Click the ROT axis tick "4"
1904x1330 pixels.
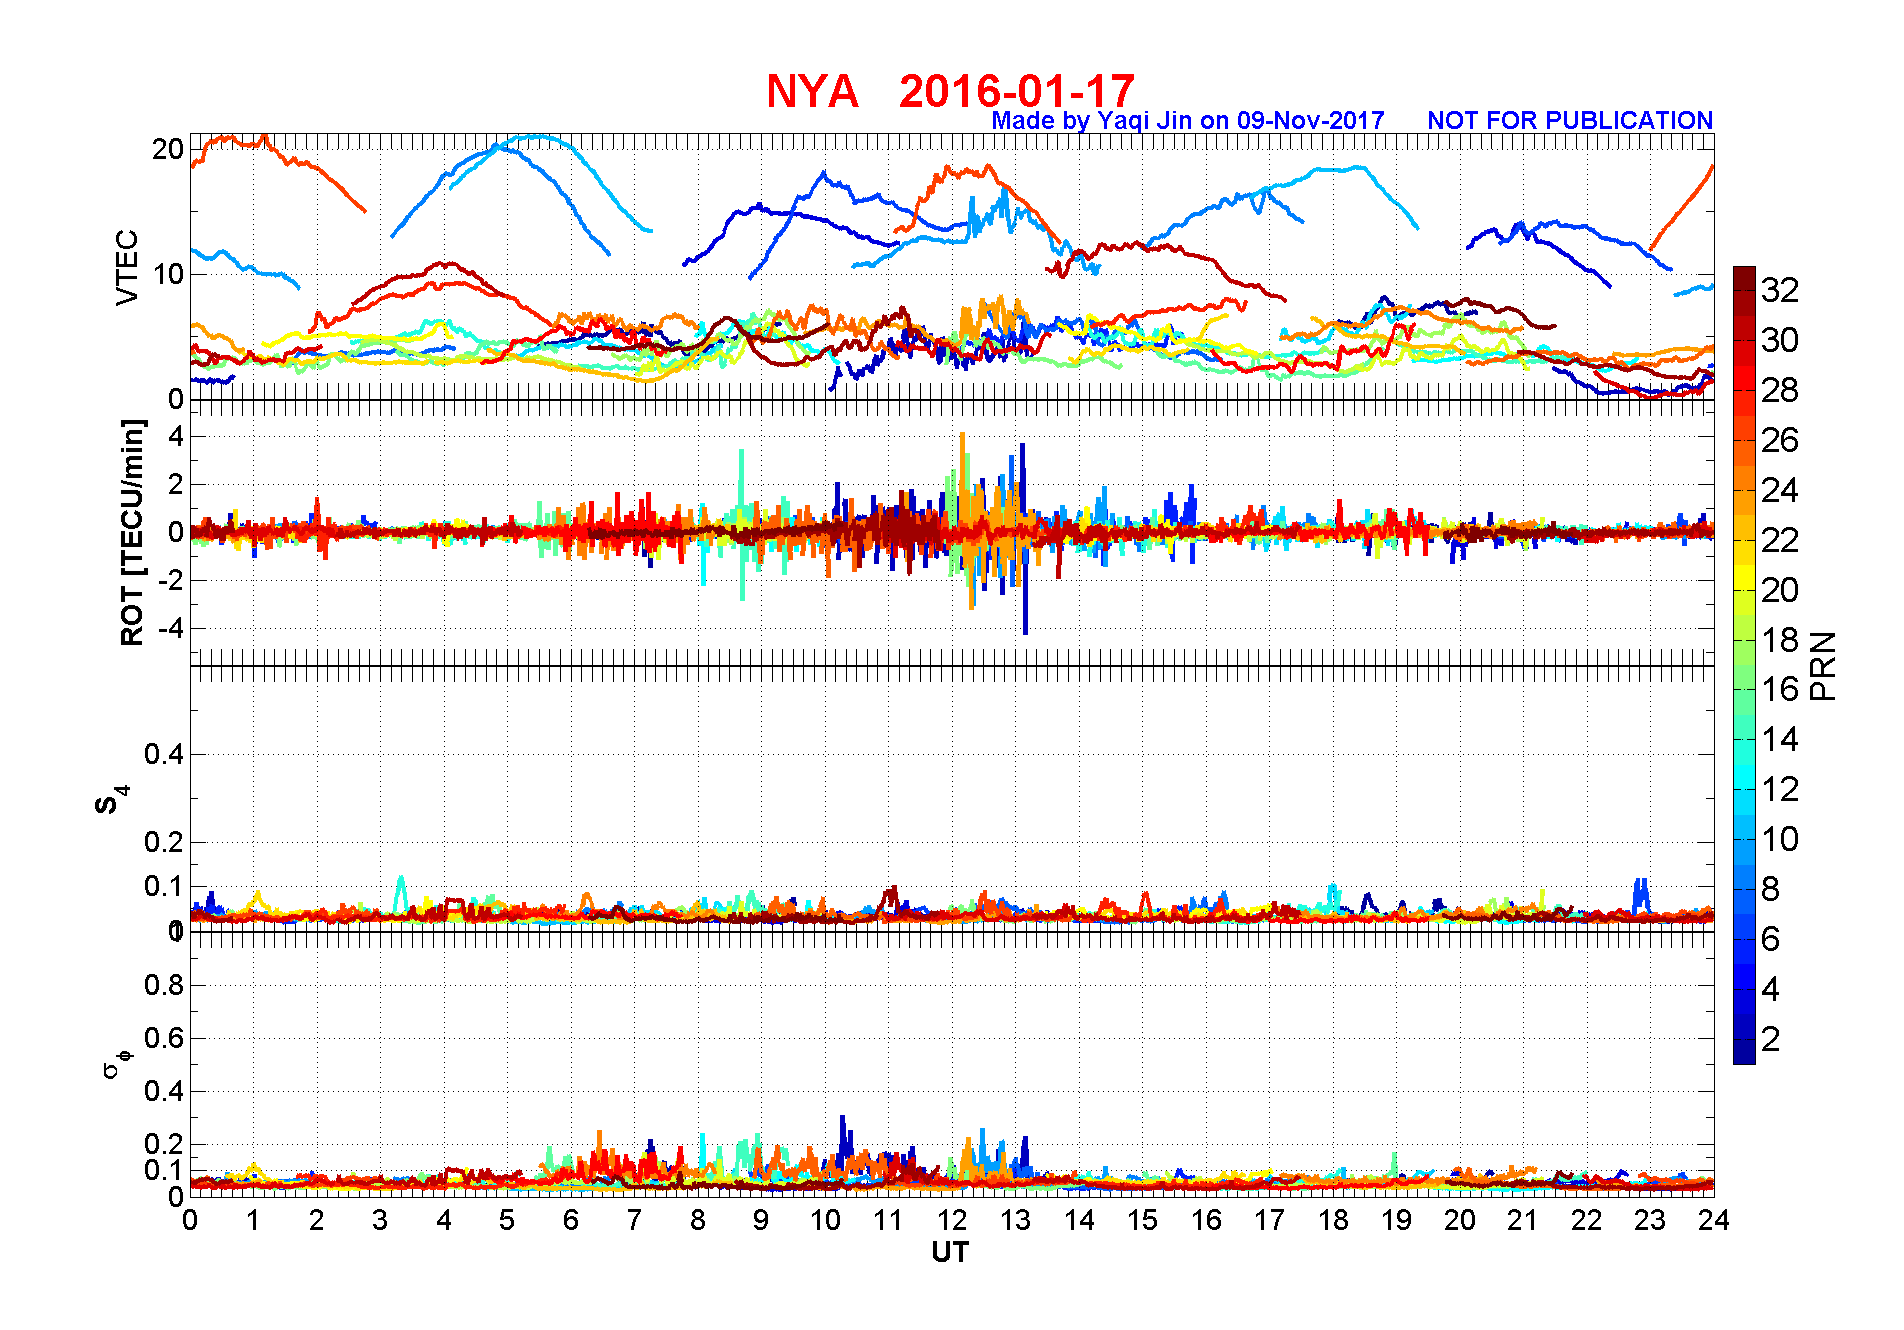coord(176,436)
